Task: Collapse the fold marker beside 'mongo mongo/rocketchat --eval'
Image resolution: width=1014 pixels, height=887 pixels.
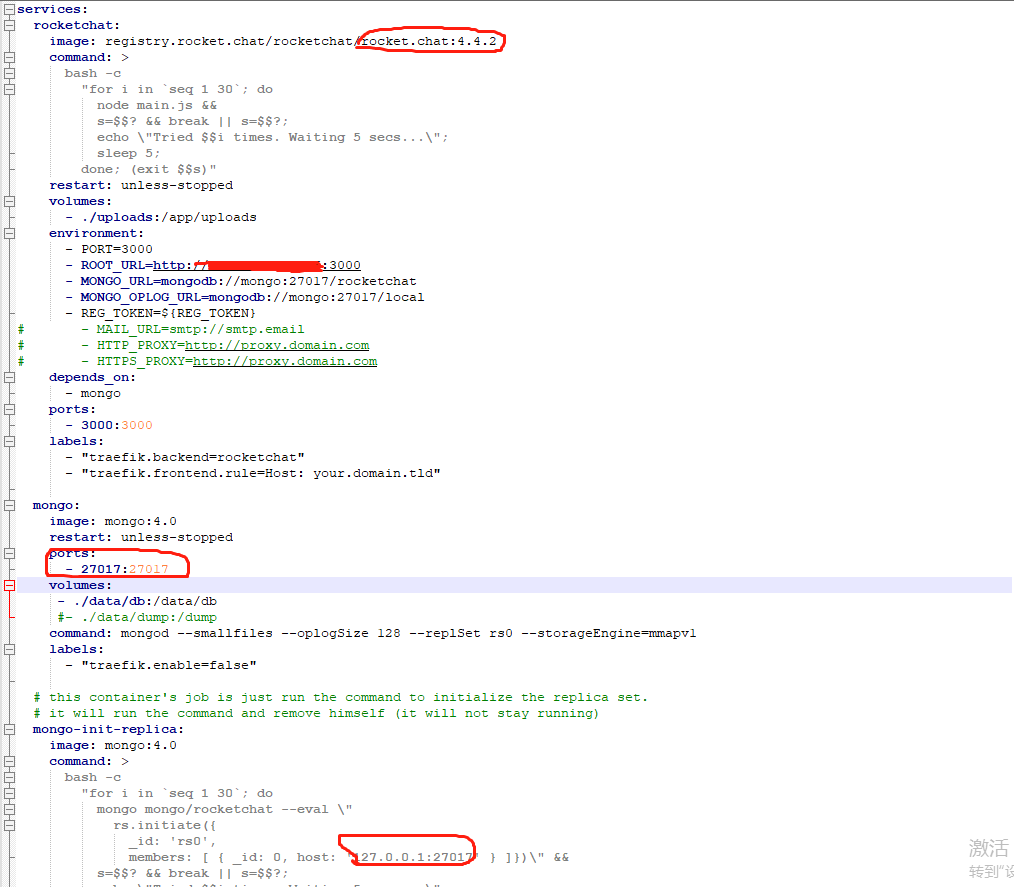Action: click(x=9, y=809)
